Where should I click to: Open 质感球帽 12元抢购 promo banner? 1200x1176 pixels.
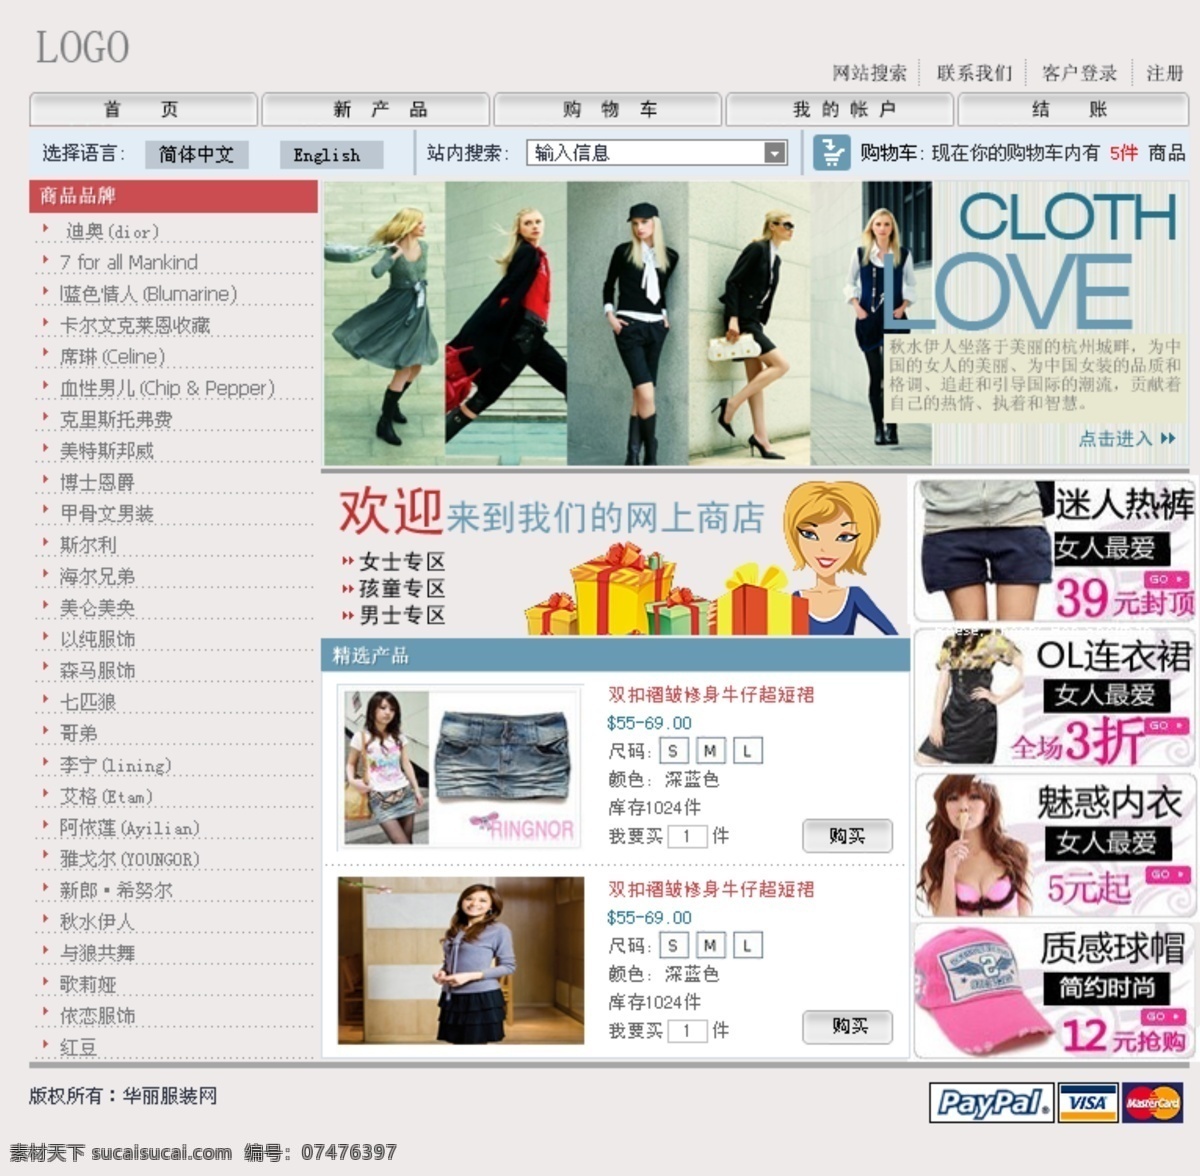coord(1055,991)
